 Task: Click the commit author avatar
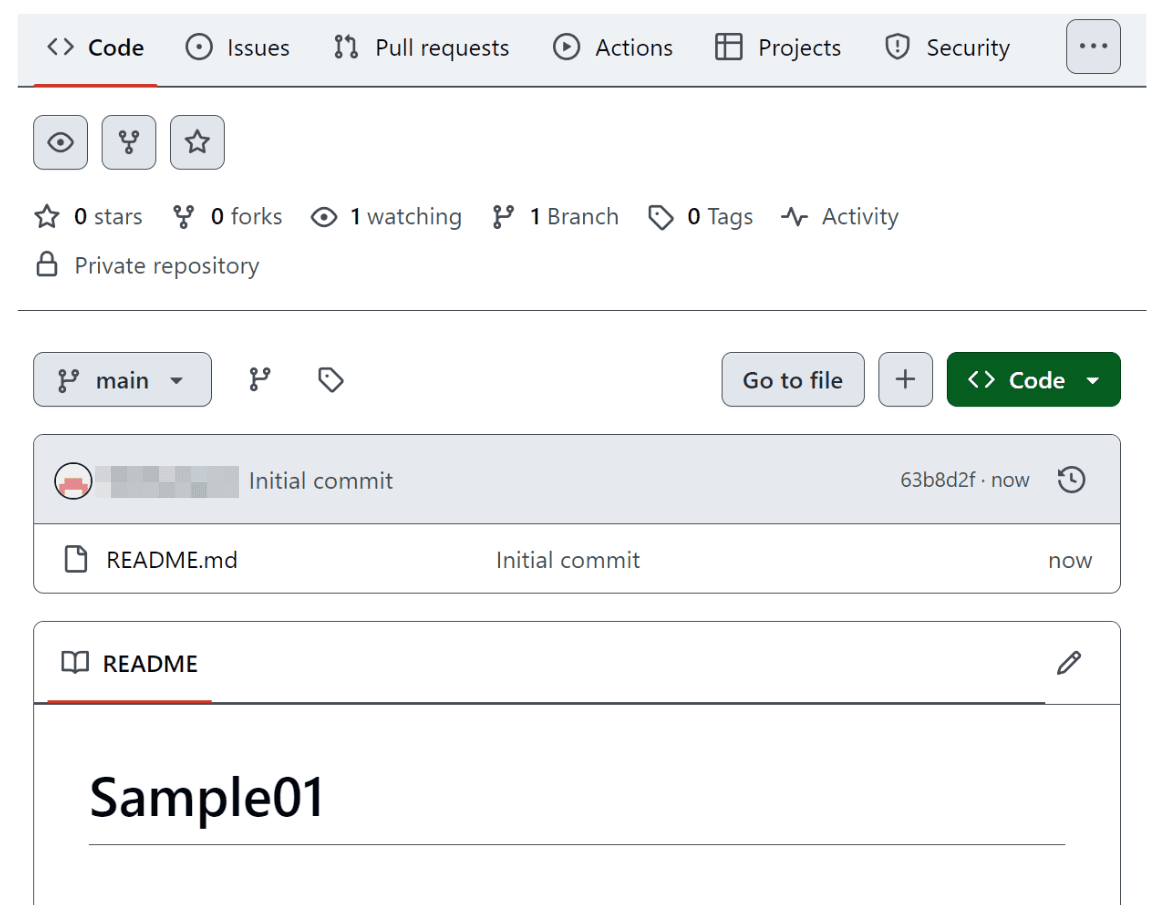[x=73, y=481]
